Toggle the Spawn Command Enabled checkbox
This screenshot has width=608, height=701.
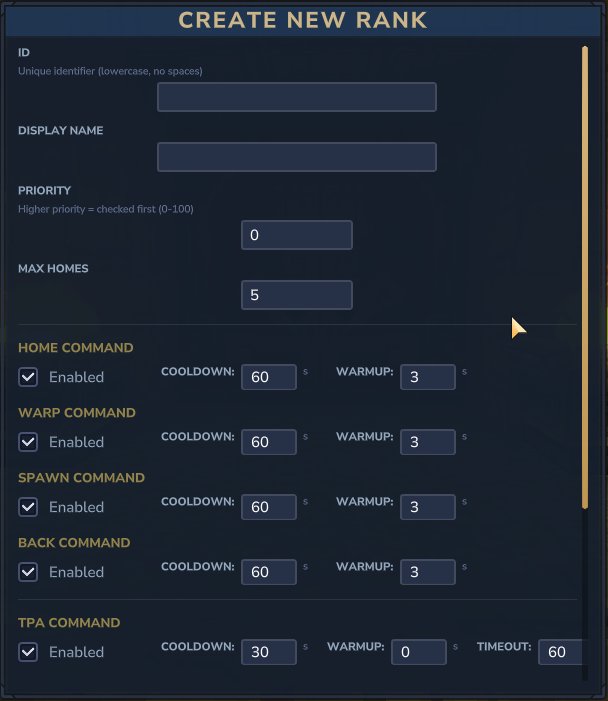click(28, 507)
